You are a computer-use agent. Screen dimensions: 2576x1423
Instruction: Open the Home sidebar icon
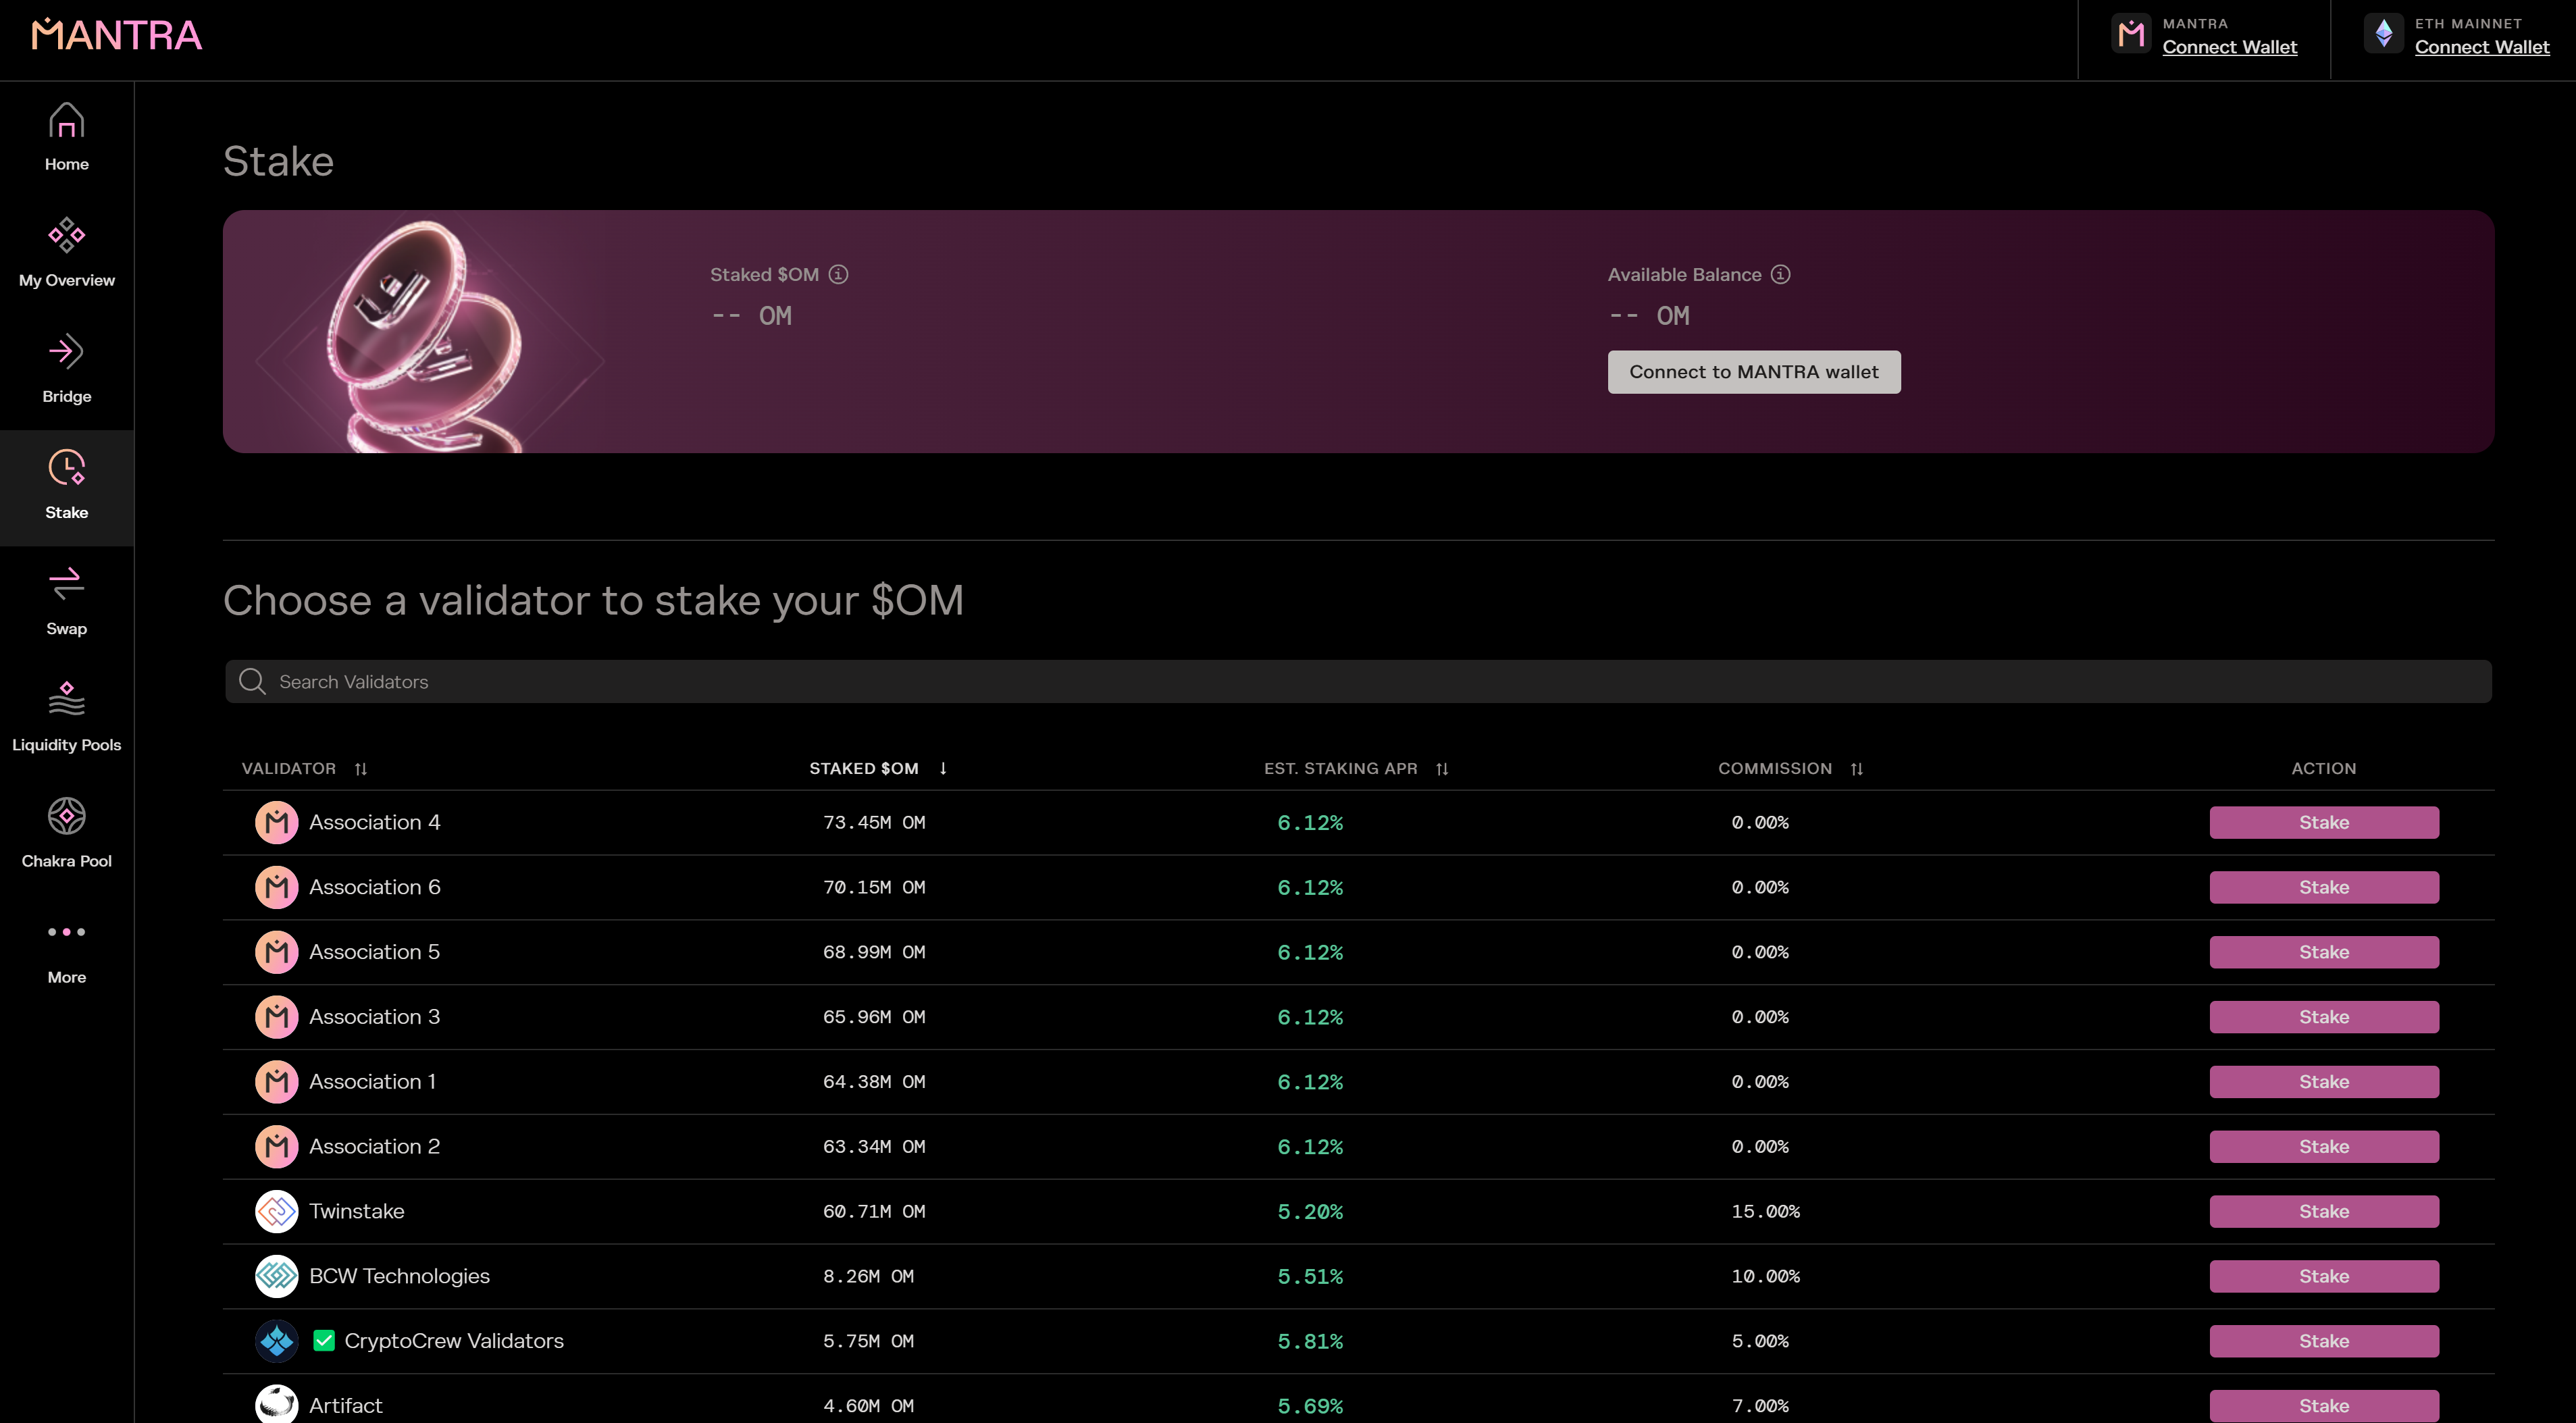66,137
